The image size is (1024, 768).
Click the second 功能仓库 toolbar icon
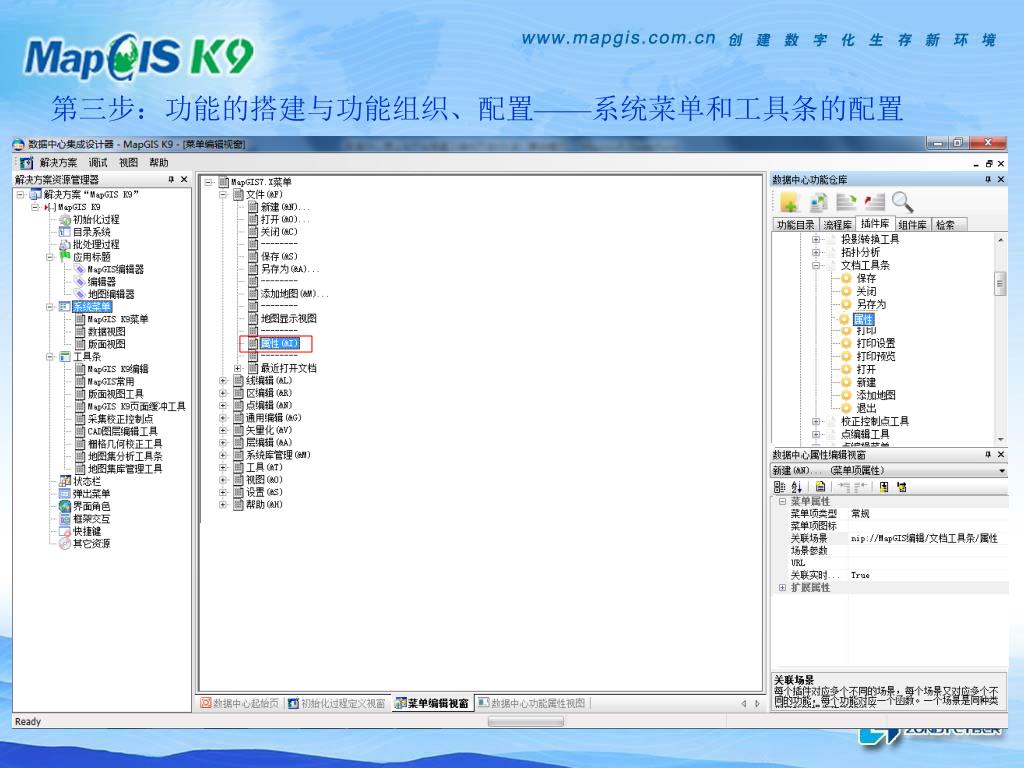[818, 202]
